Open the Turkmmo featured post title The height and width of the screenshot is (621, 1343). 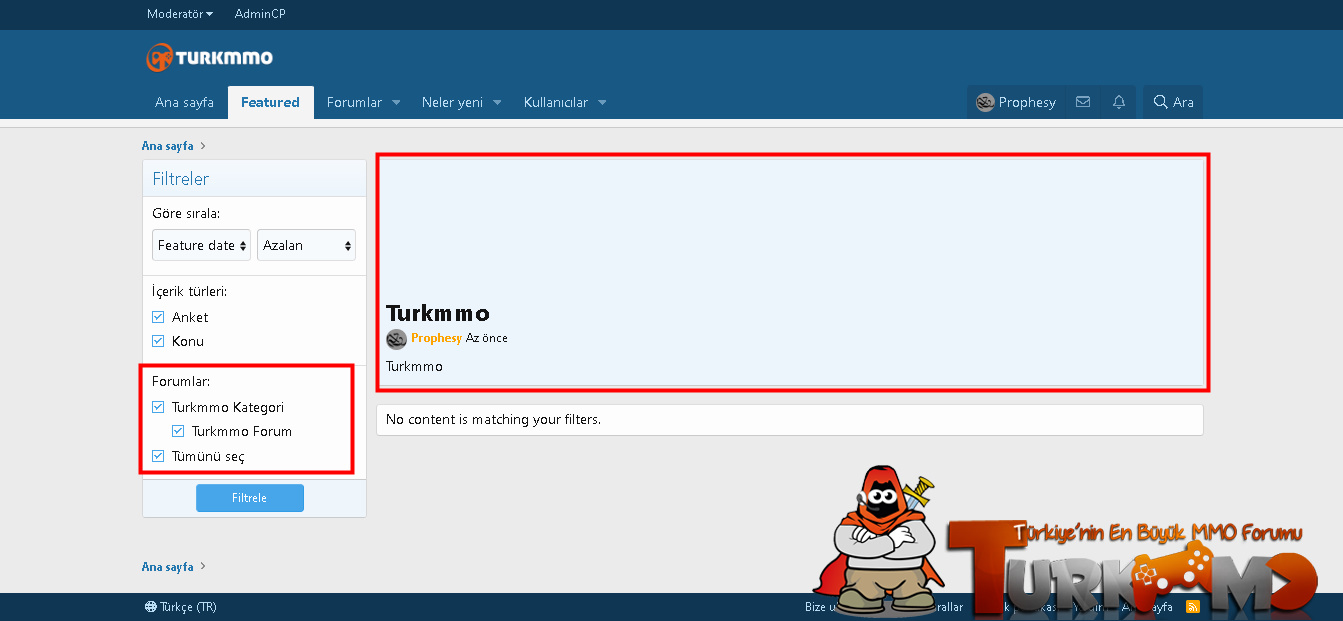[x=438, y=314]
